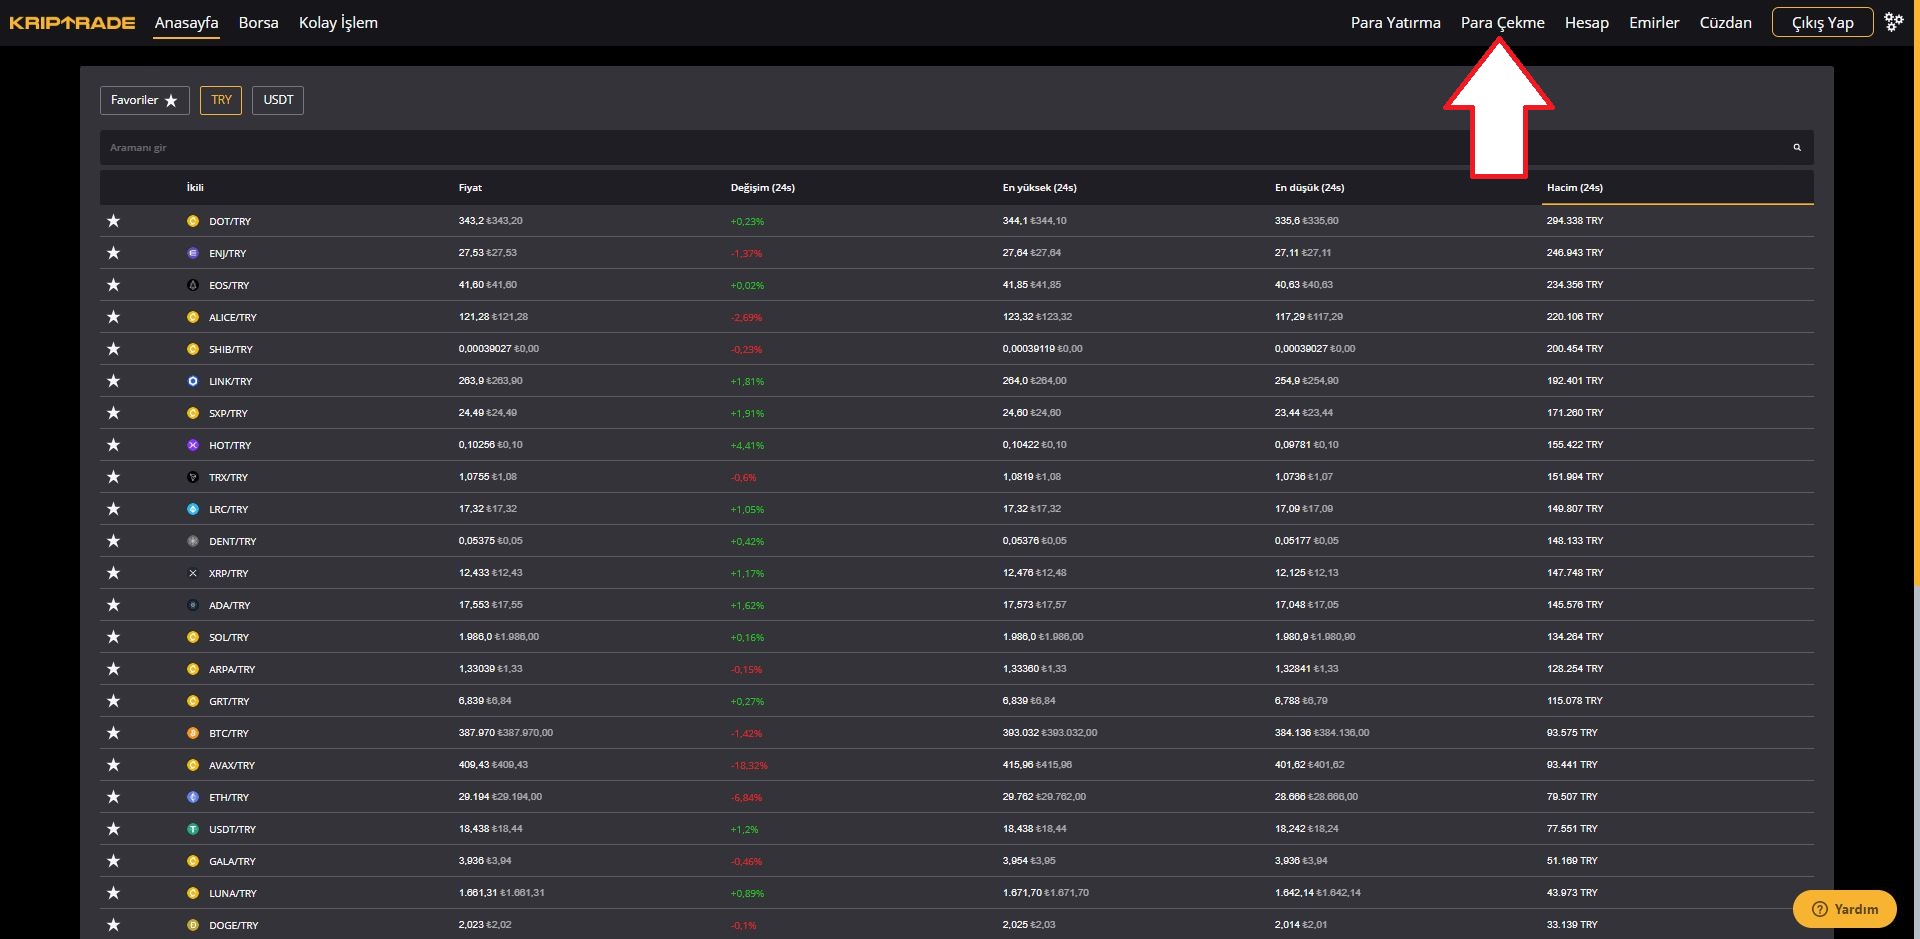
Task: Sort by Fiyat column header
Action: coord(470,188)
